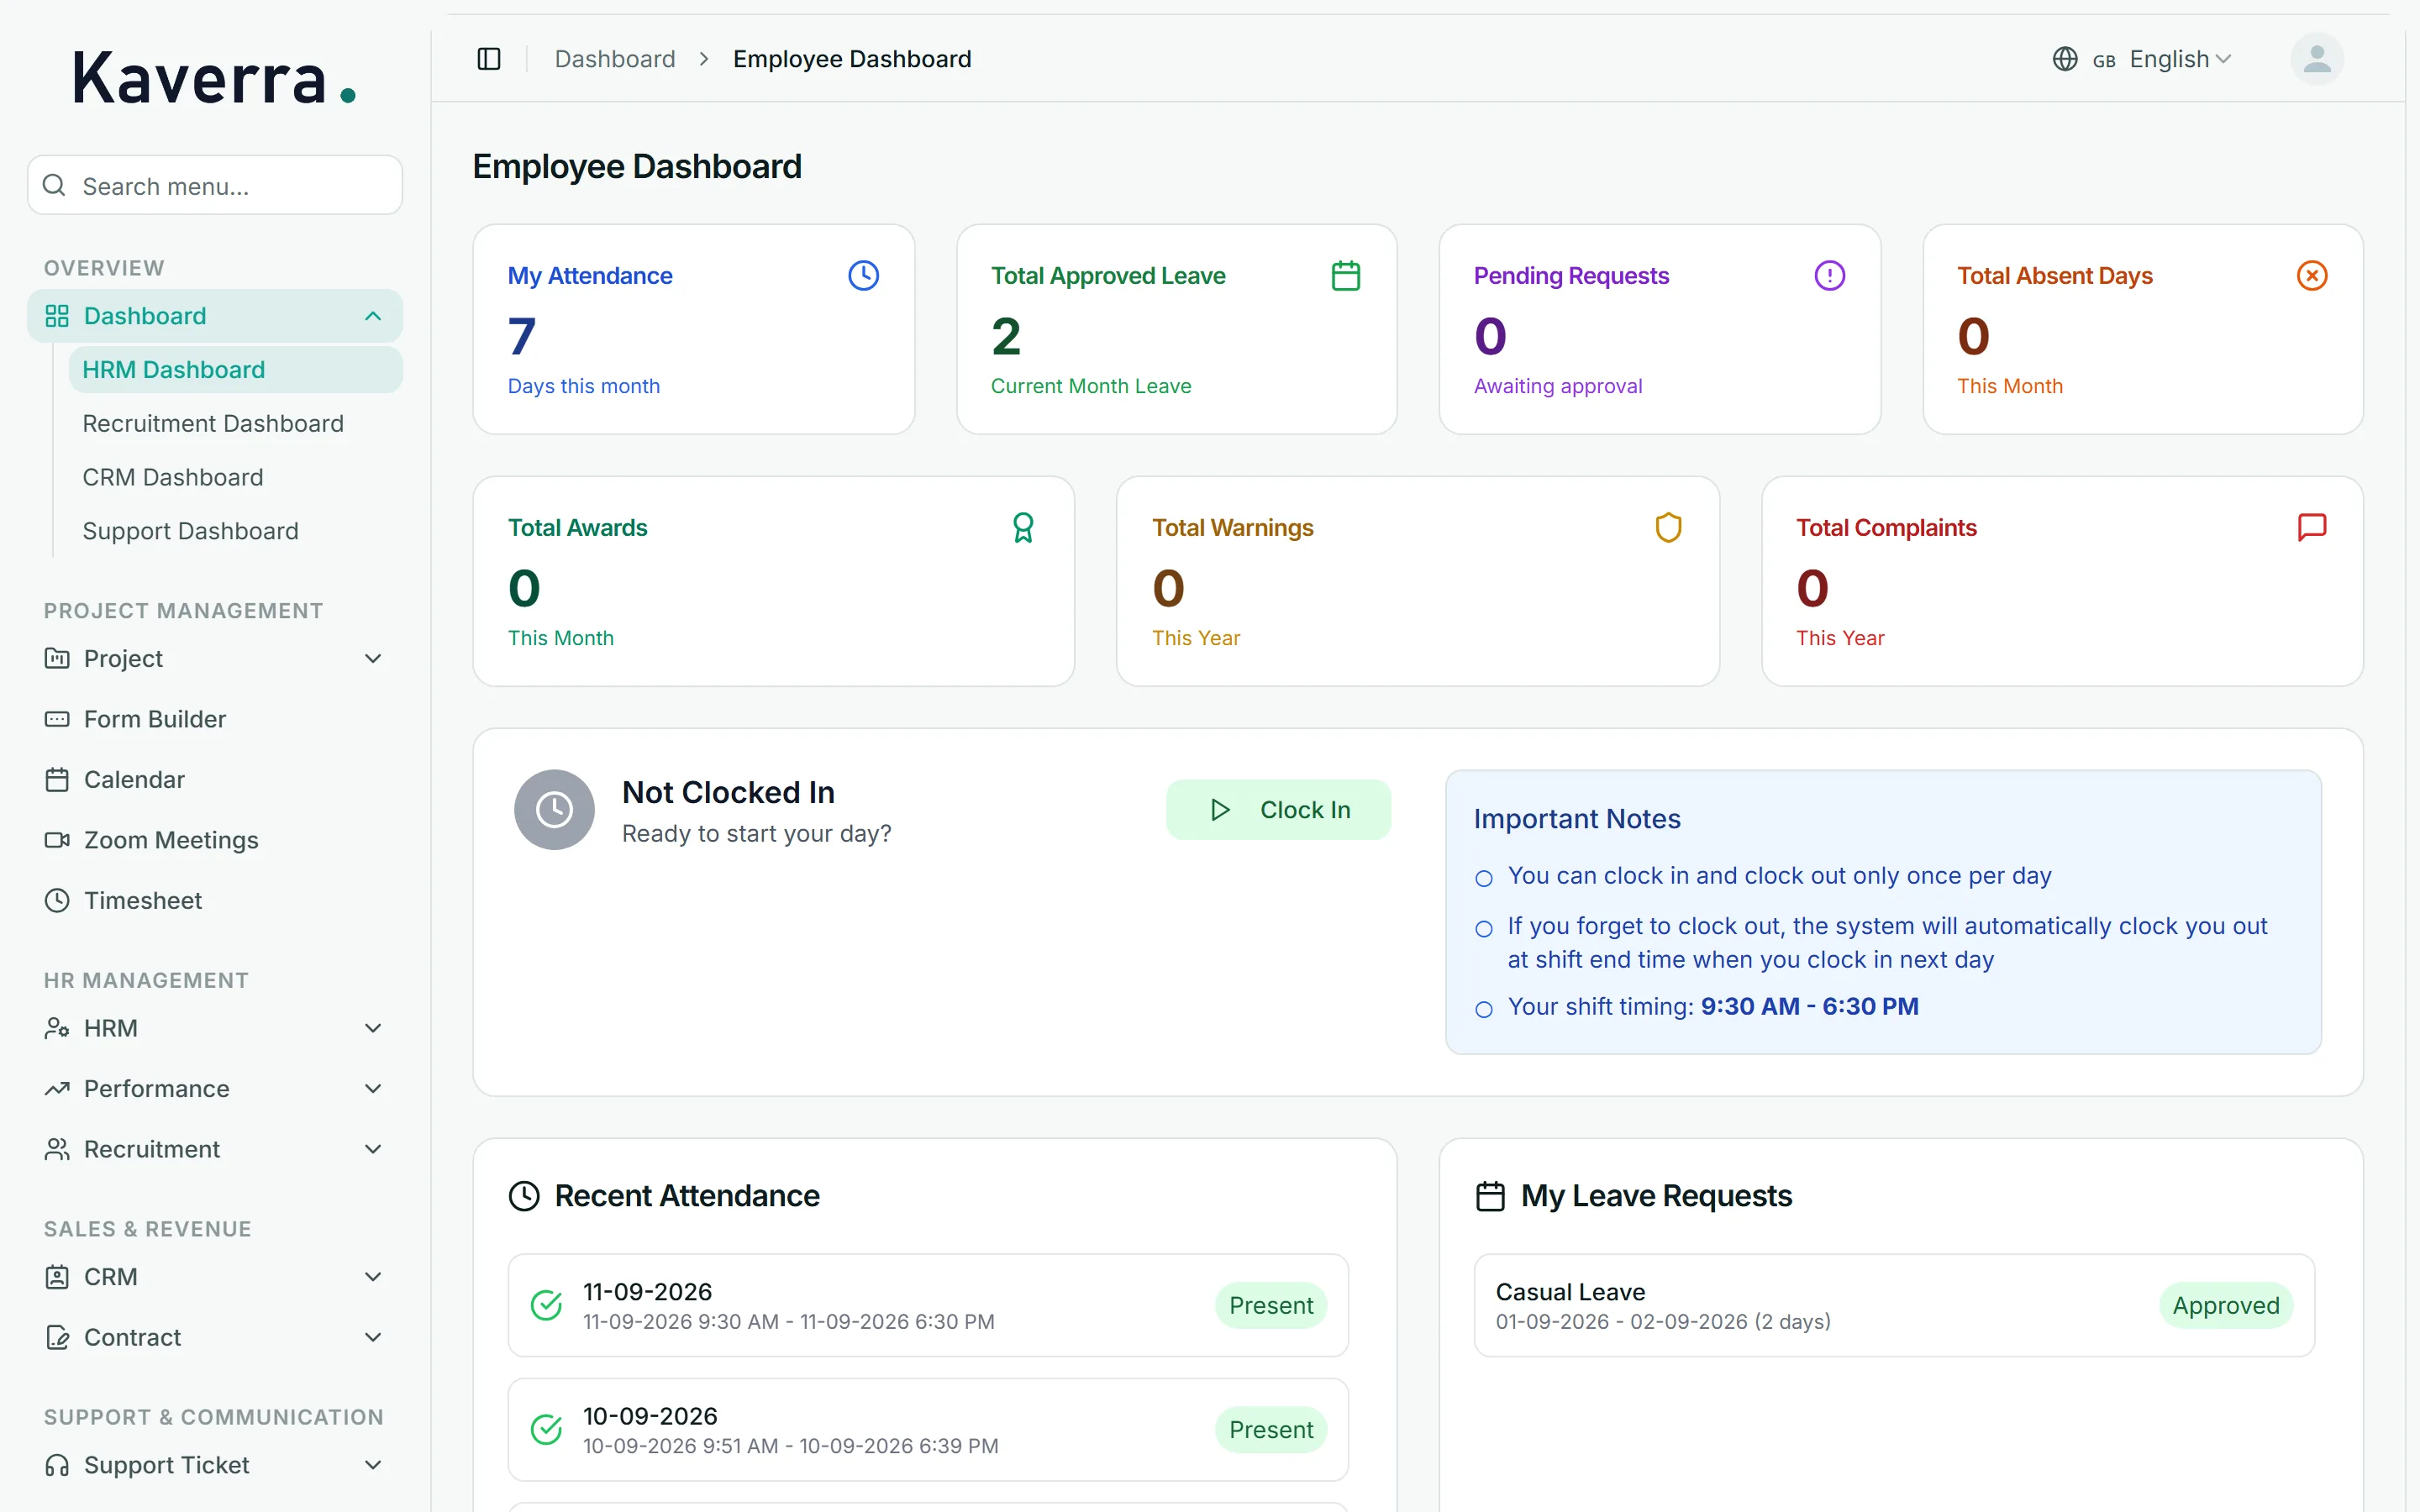This screenshot has height=1512, width=2420.
Task: Click the green check icon for 10-09-2026
Action: coord(546,1429)
